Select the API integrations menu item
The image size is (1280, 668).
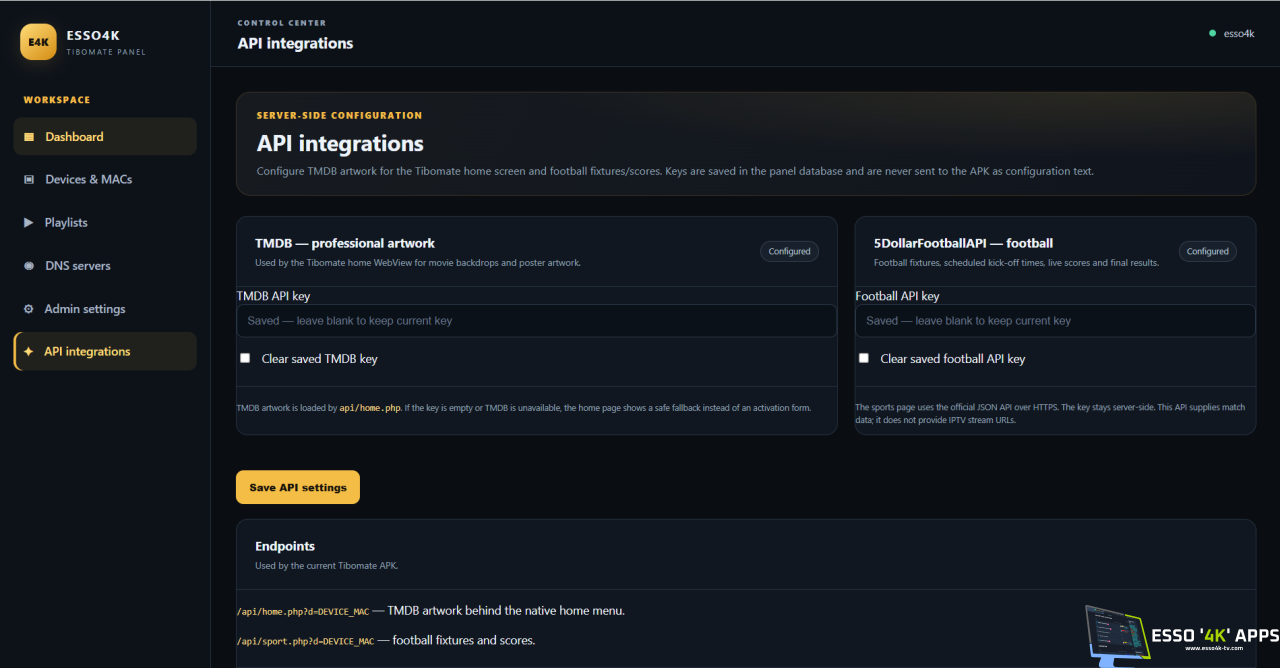[105, 352]
